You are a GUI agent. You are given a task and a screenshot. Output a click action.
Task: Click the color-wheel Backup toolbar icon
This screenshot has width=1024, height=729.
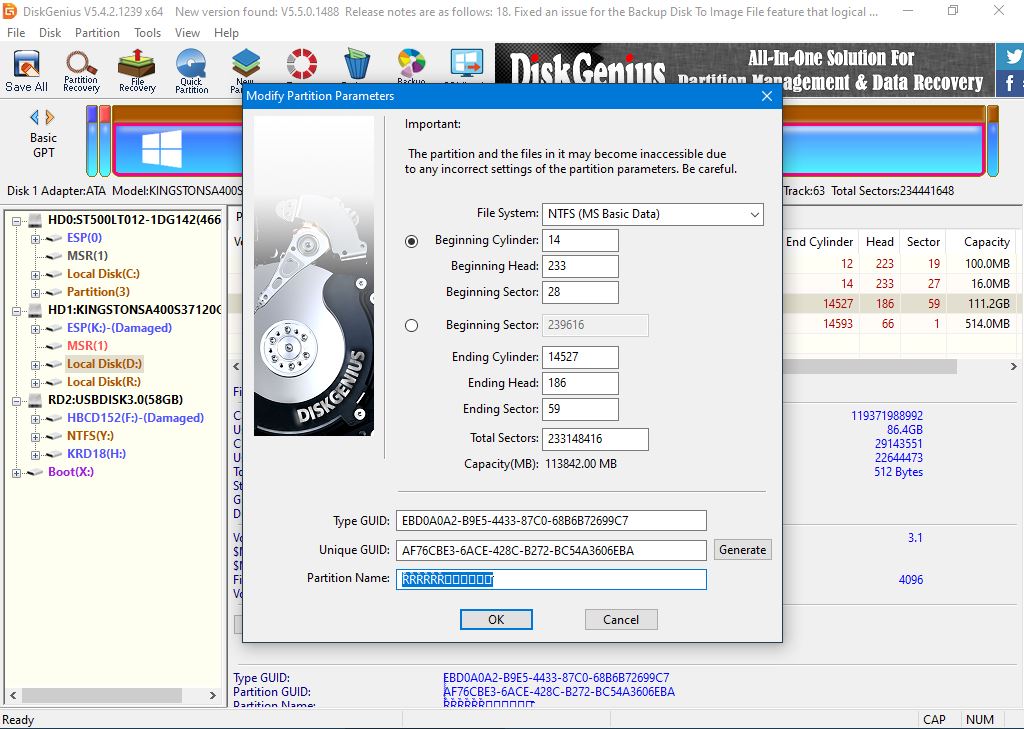(x=411, y=65)
